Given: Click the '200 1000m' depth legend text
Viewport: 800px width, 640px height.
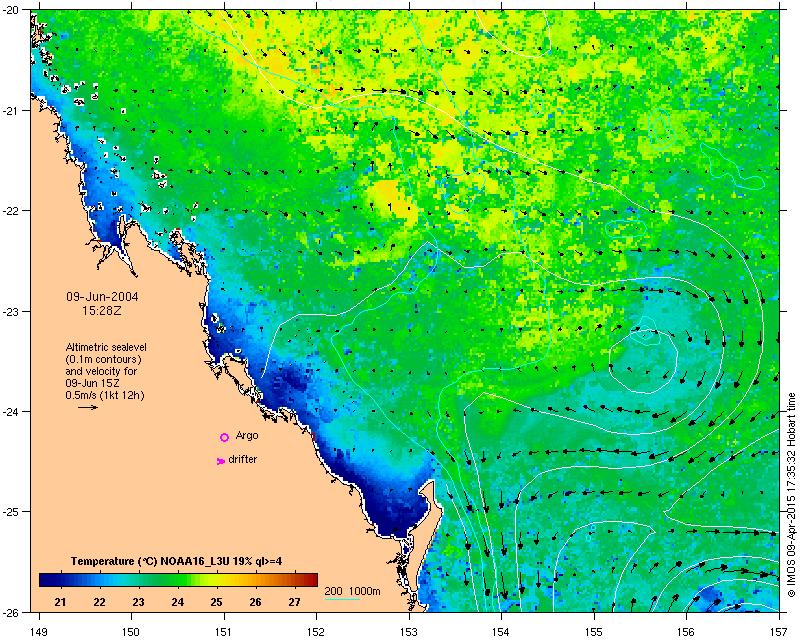Looking at the screenshot, I should pyautogui.click(x=353, y=592).
